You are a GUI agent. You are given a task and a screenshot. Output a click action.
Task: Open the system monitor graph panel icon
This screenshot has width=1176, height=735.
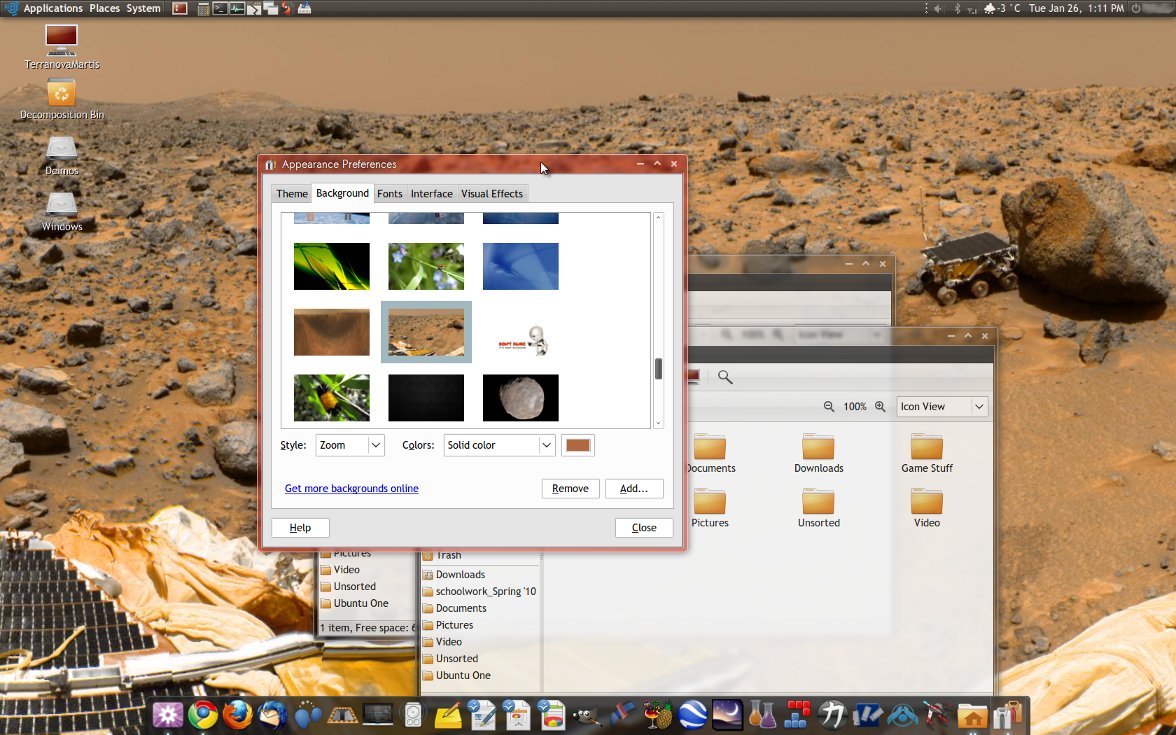point(237,8)
